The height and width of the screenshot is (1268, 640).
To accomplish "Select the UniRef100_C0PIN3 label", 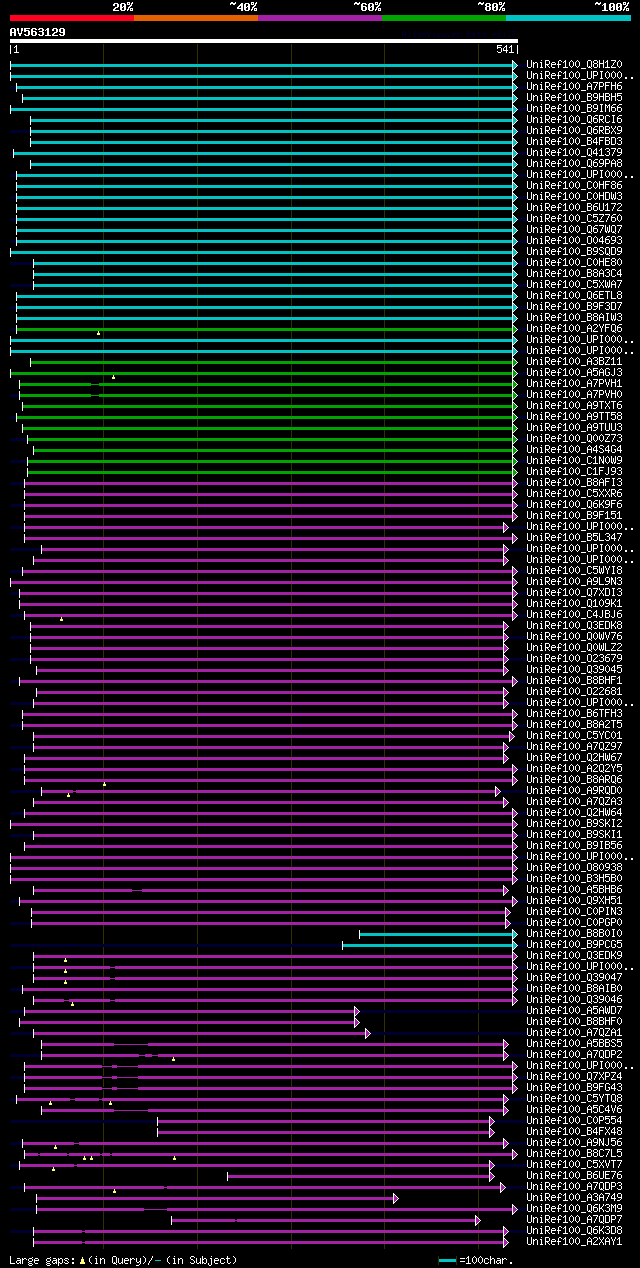I will [574, 912].
